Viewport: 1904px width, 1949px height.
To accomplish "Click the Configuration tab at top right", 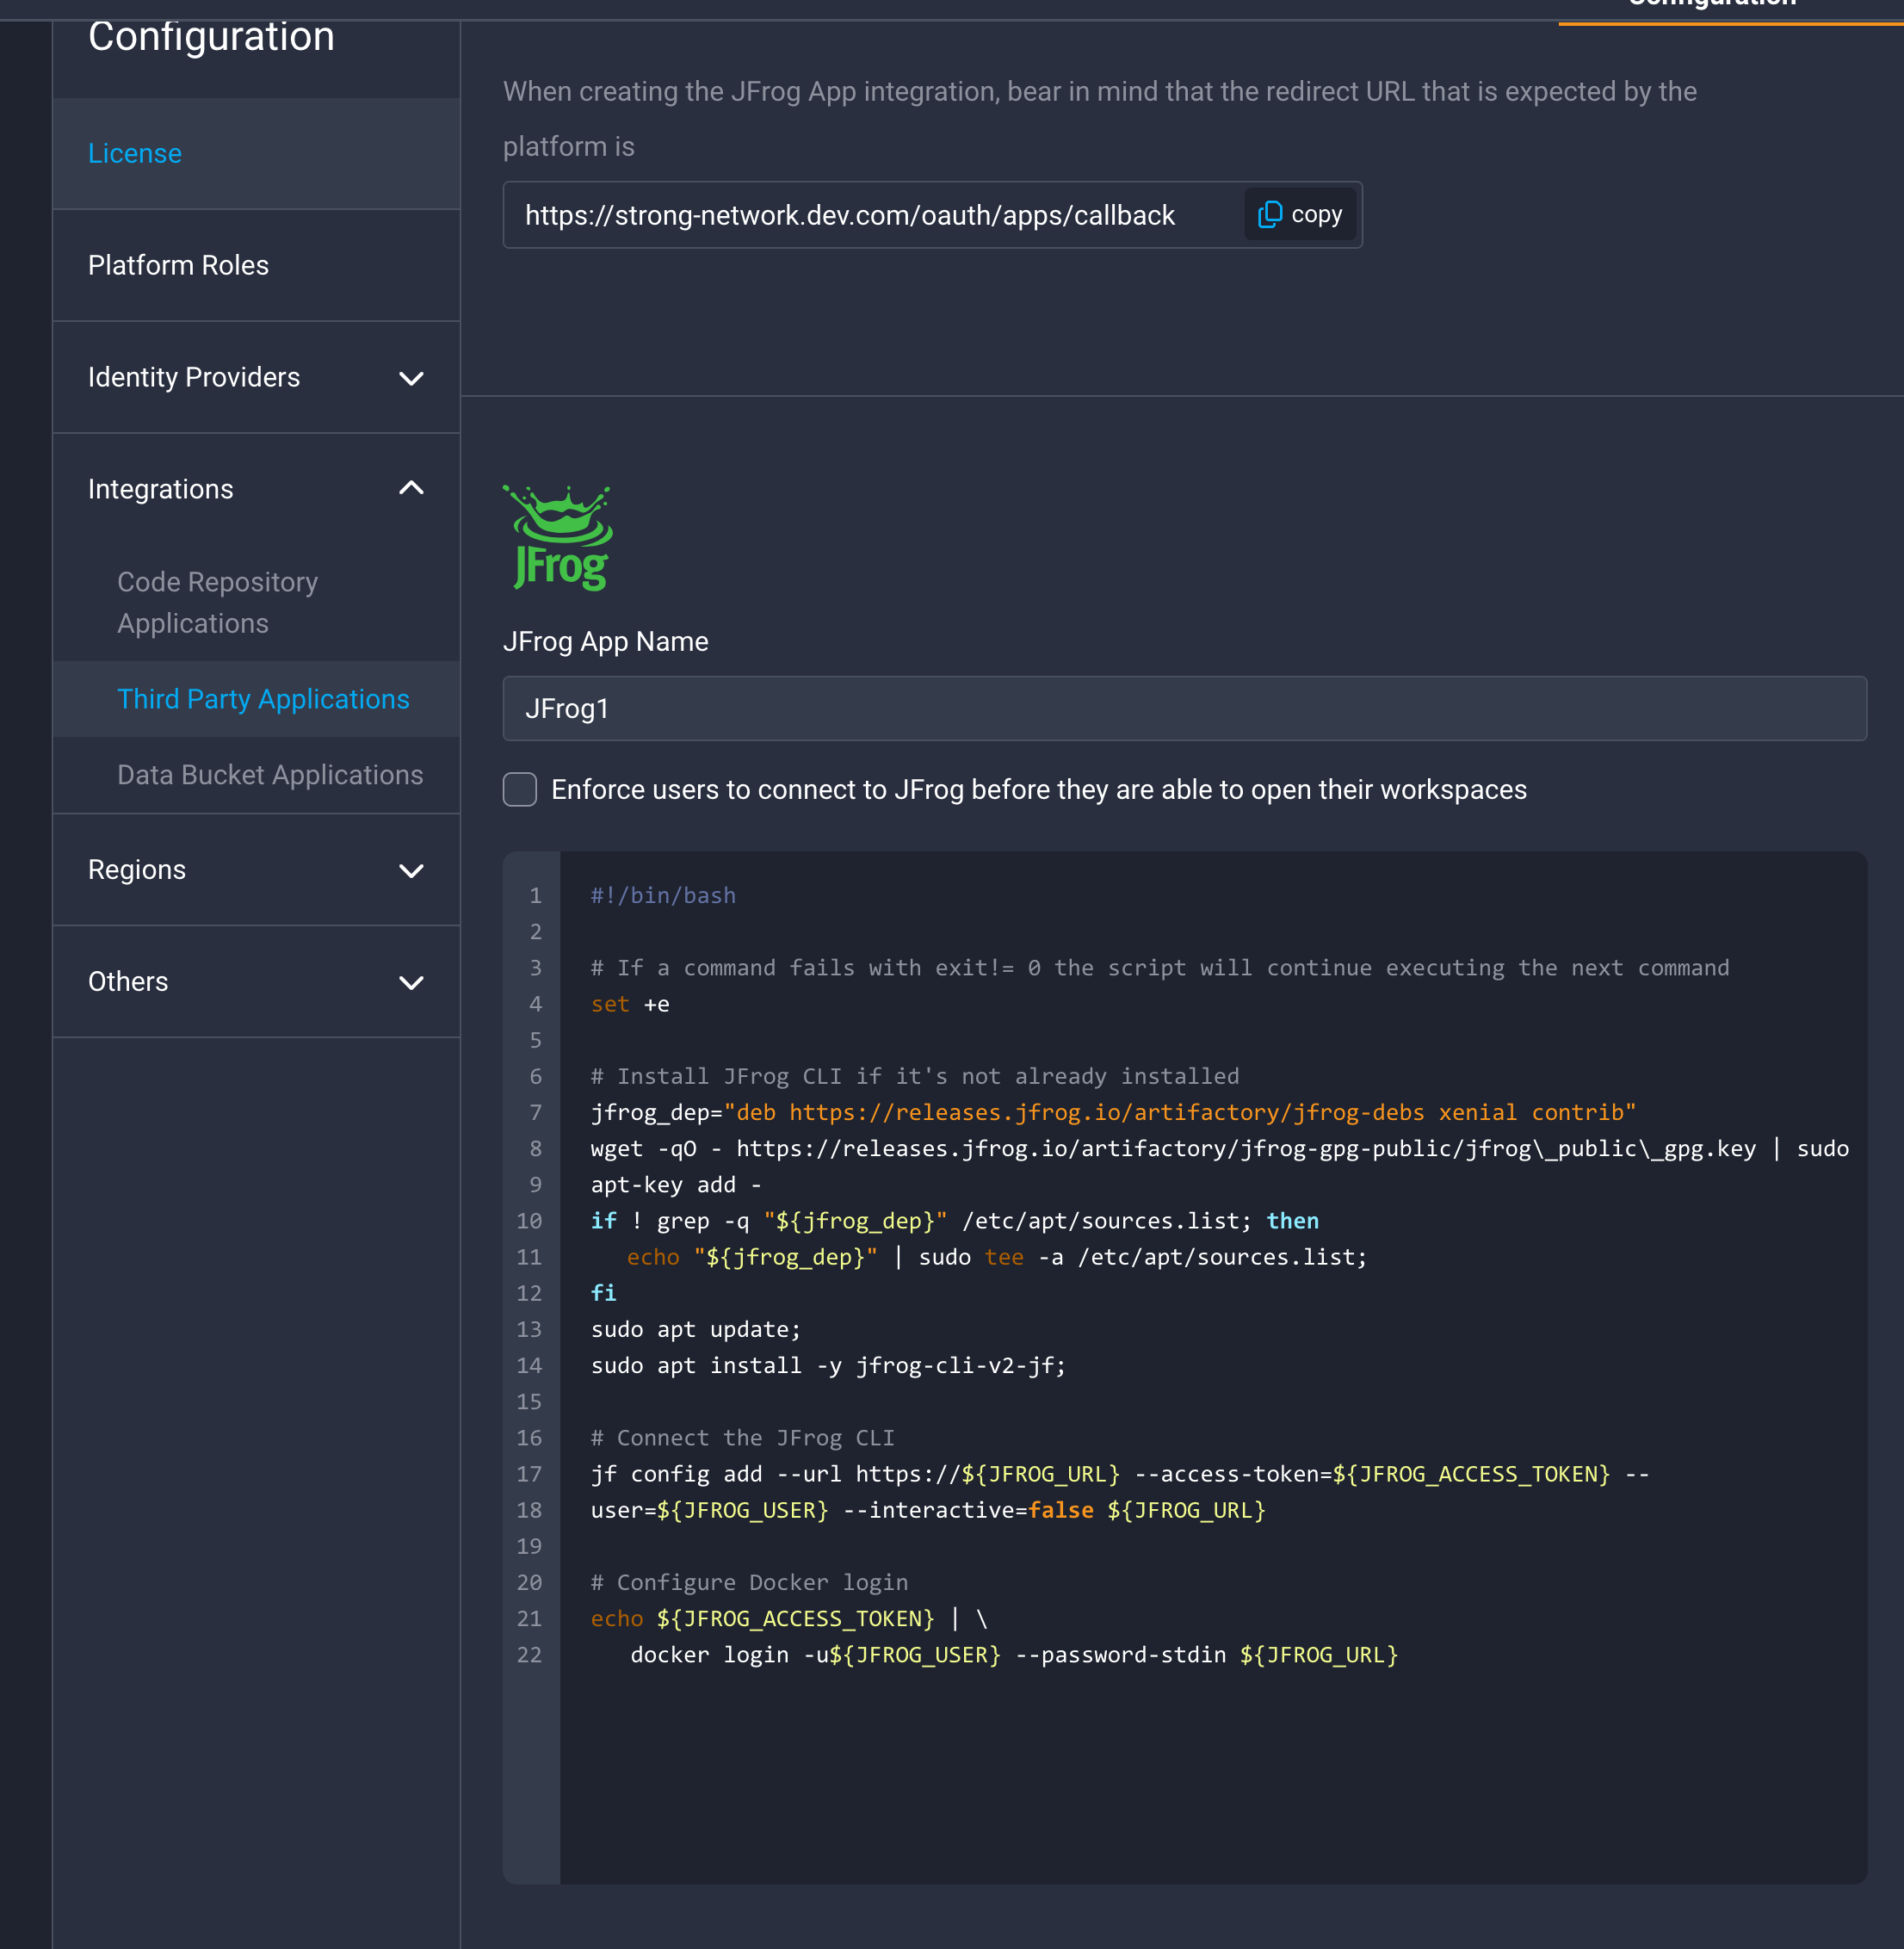I will (1711, 6).
